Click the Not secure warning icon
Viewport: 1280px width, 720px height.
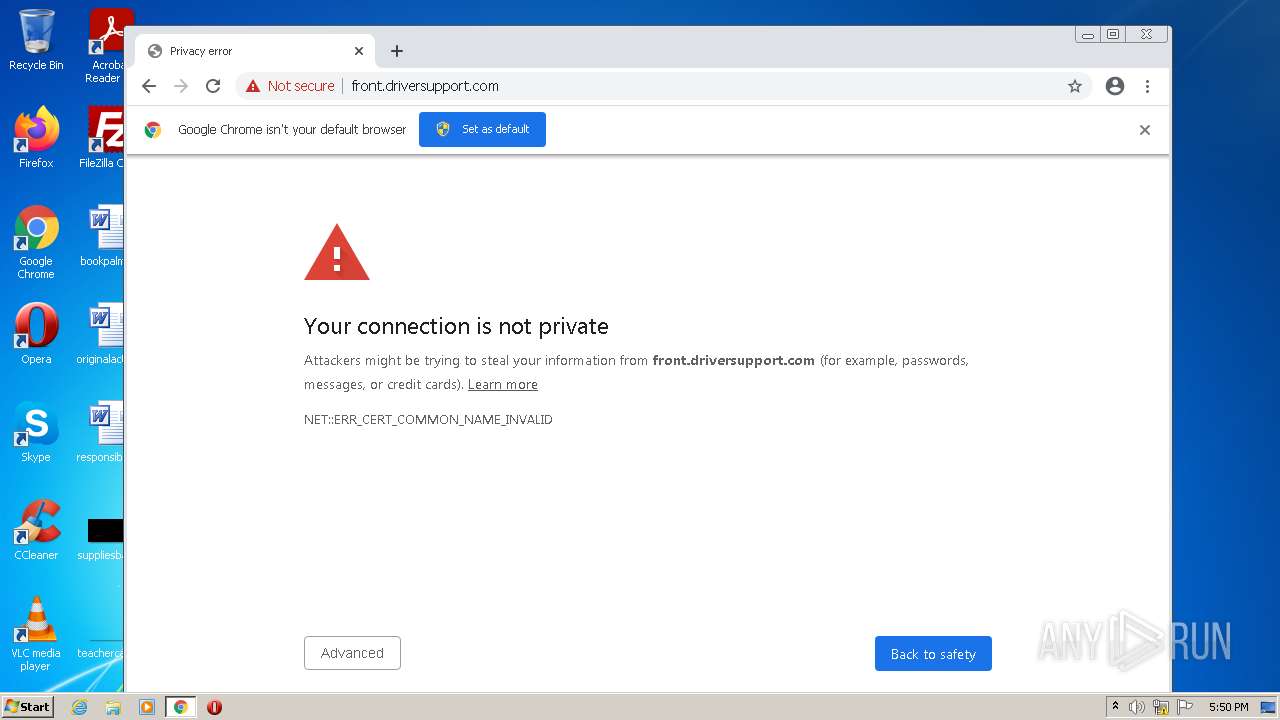click(253, 86)
